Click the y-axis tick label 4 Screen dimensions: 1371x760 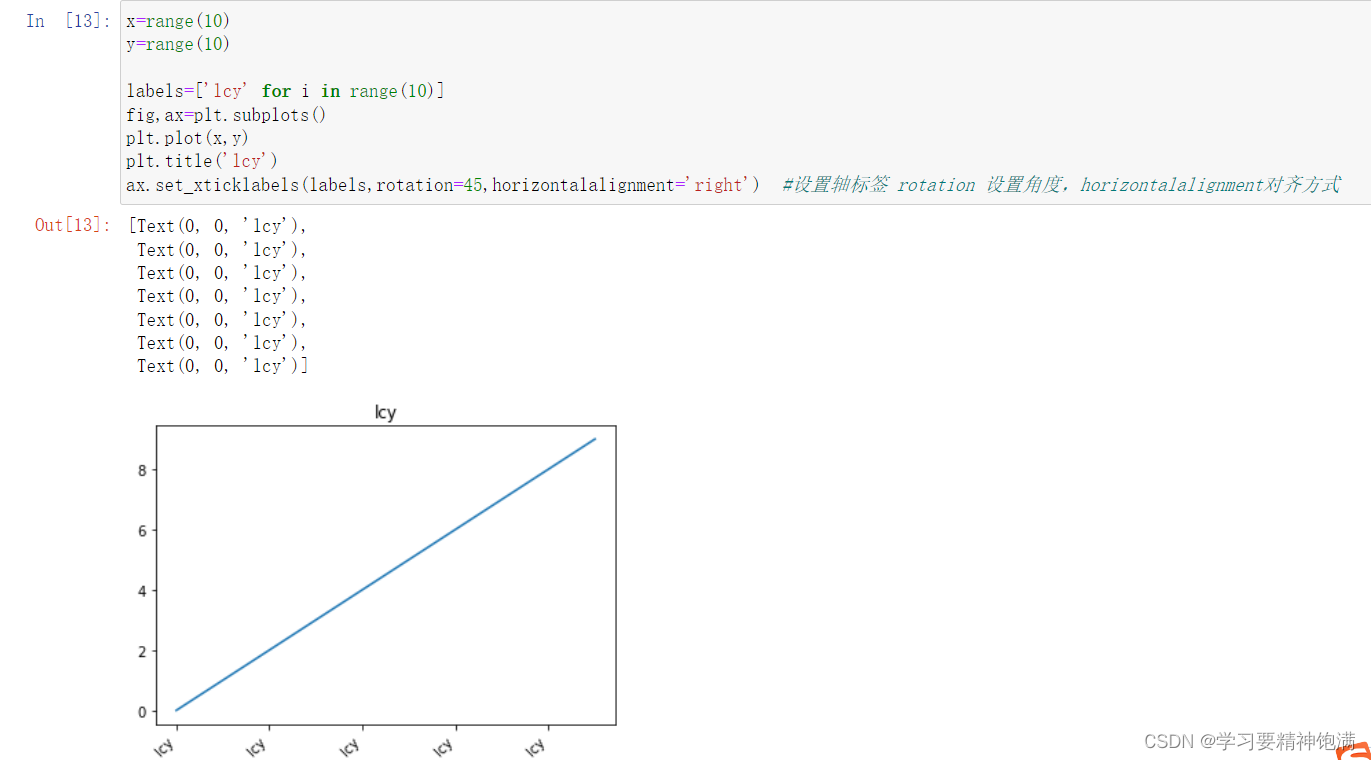coord(142,591)
